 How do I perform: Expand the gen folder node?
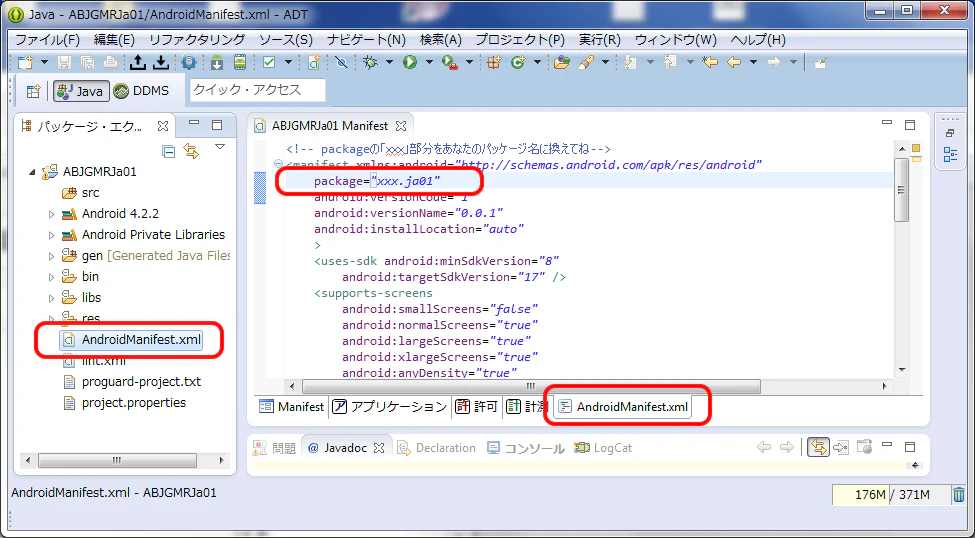pos(52,256)
